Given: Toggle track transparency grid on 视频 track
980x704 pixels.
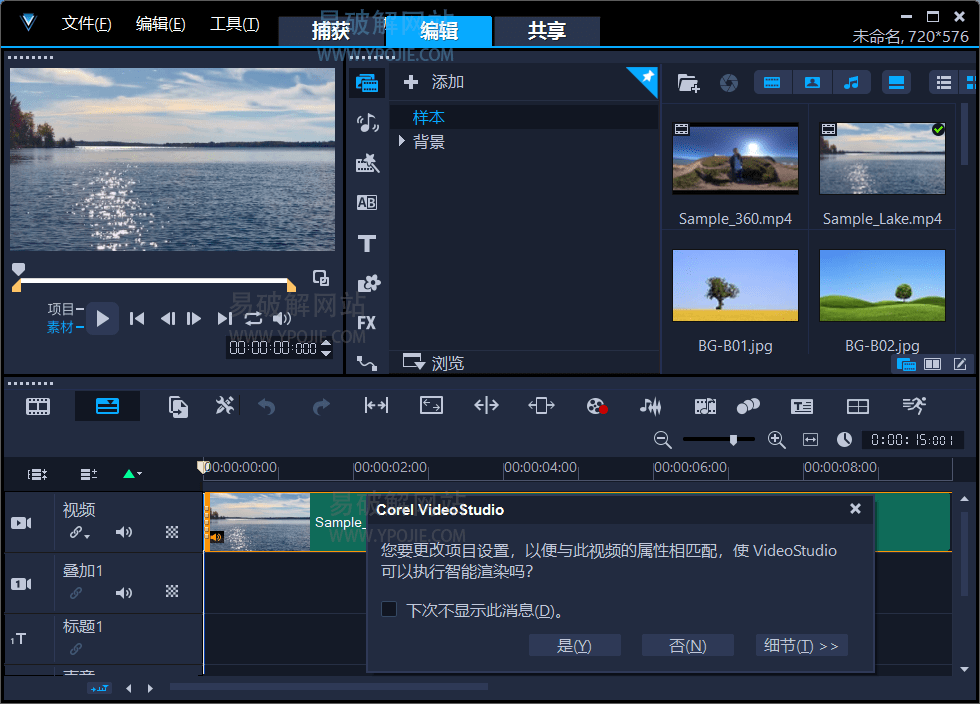Looking at the screenshot, I should (172, 532).
